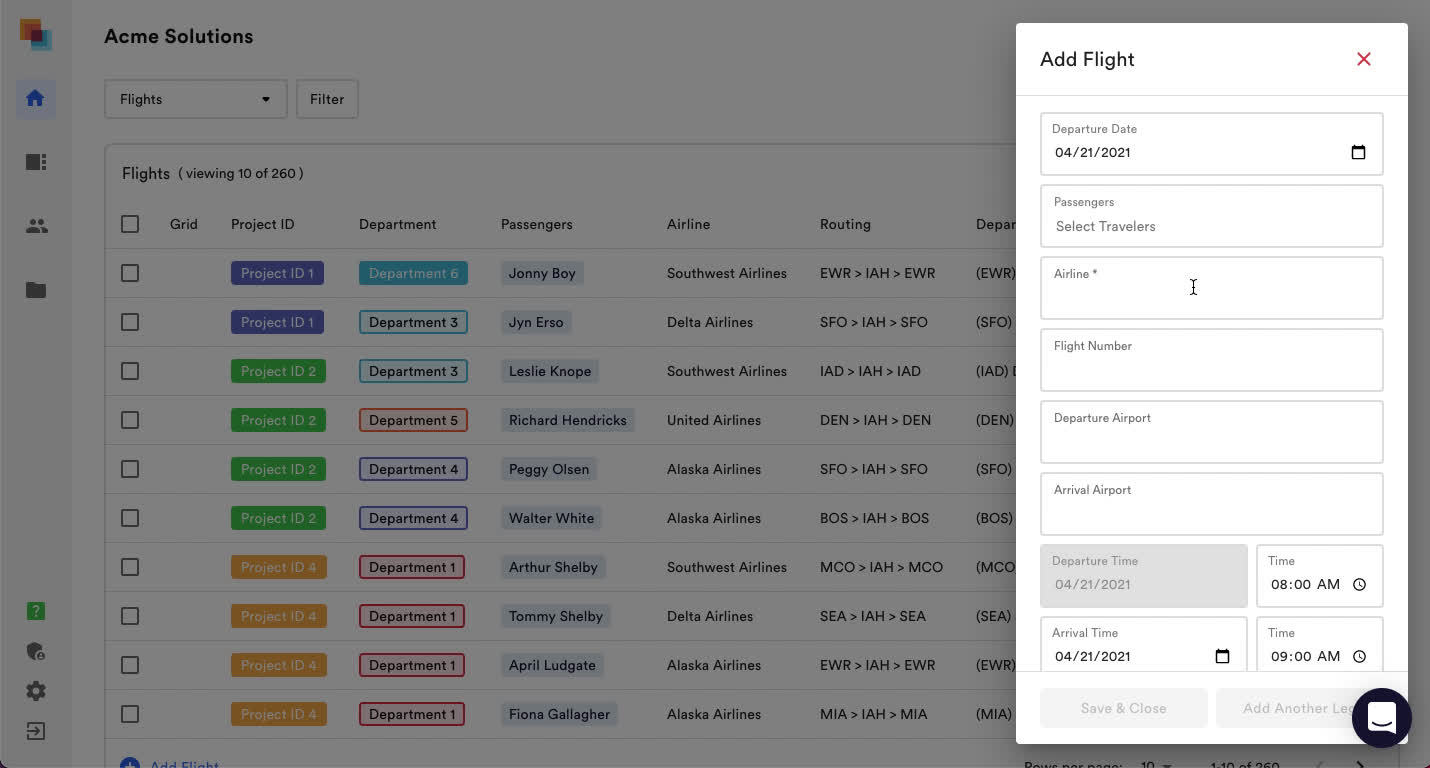Click routing DEN > IAH > DEN
The height and width of the screenshot is (768, 1430).
(x=875, y=420)
